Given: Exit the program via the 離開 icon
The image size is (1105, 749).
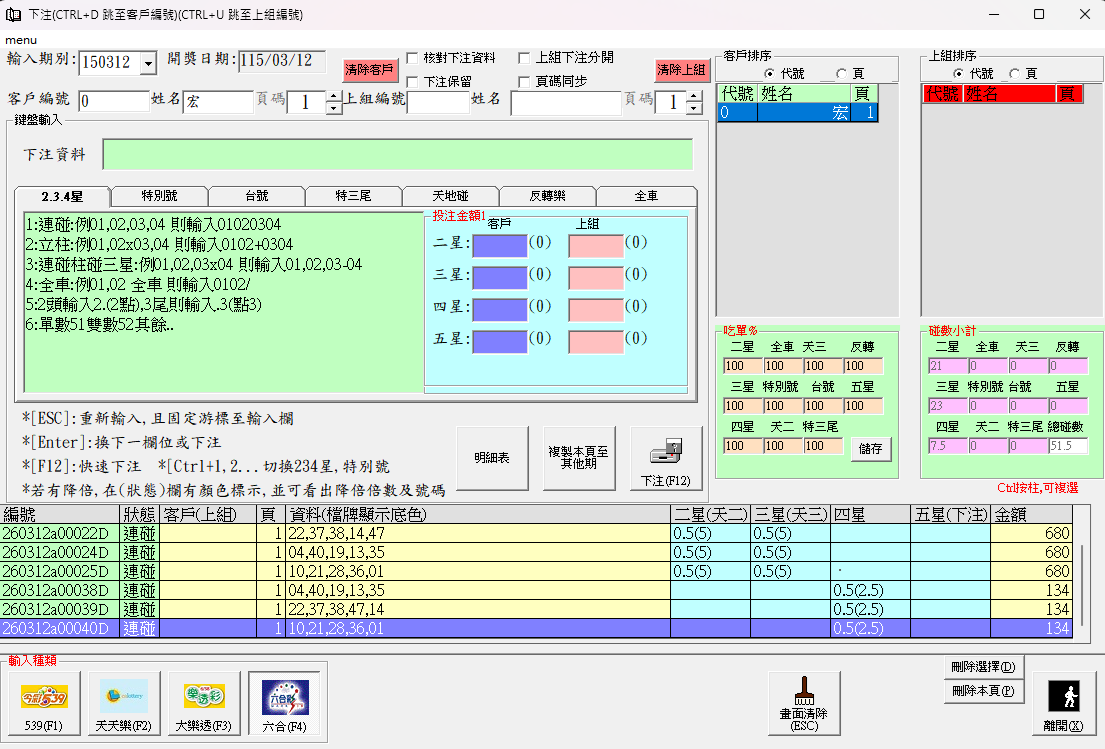Looking at the screenshot, I should click(x=1062, y=703).
